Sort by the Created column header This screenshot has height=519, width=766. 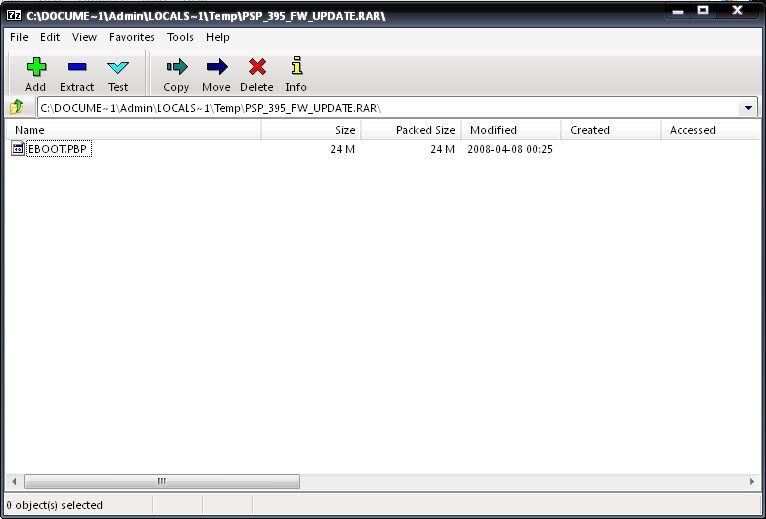(611, 130)
